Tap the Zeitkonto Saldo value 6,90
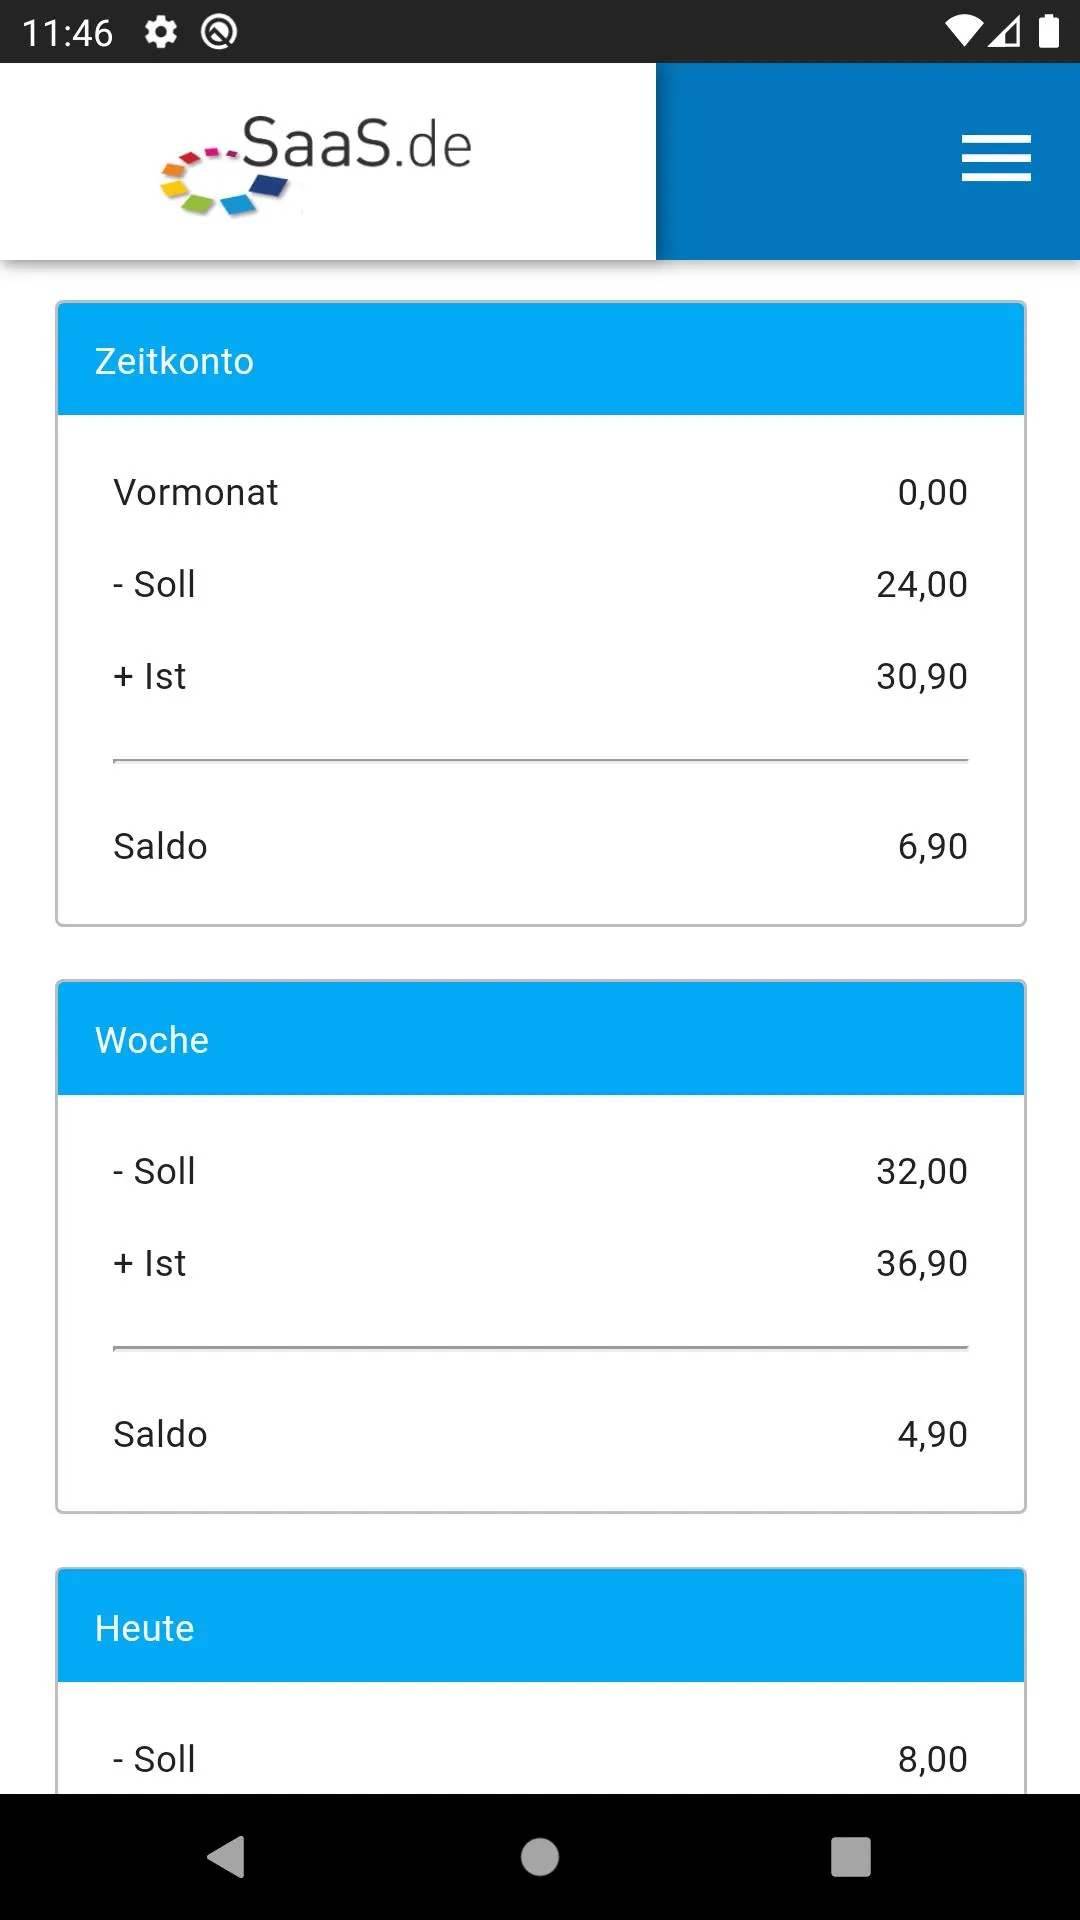 click(933, 846)
